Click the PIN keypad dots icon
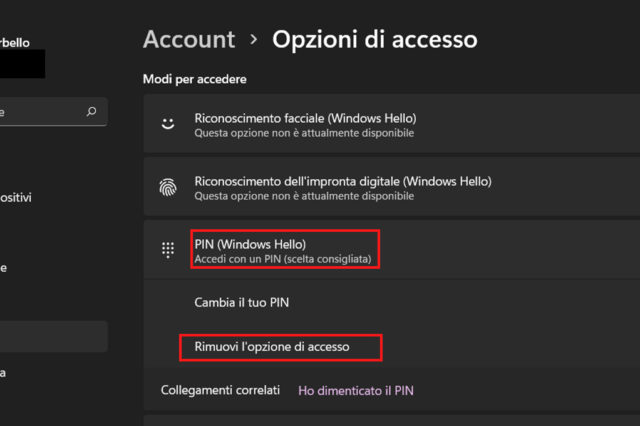The height and width of the screenshot is (426, 640). [x=168, y=250]
